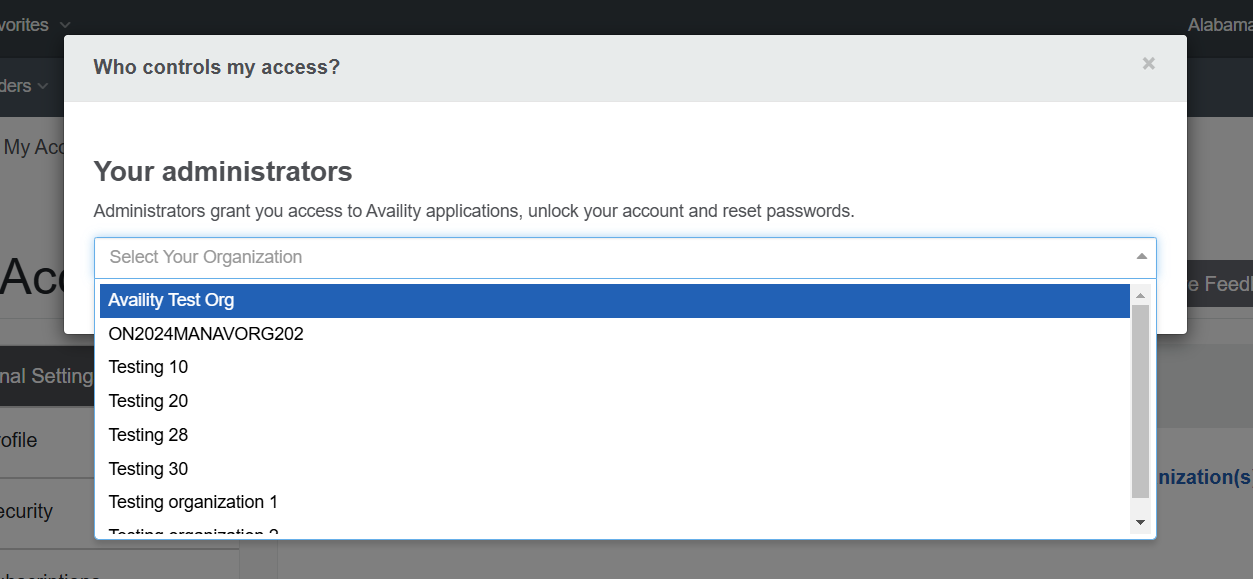The image size is (1253, 579).
Task: Open the Alabama state selector
Action: [x=1221, y=24]
